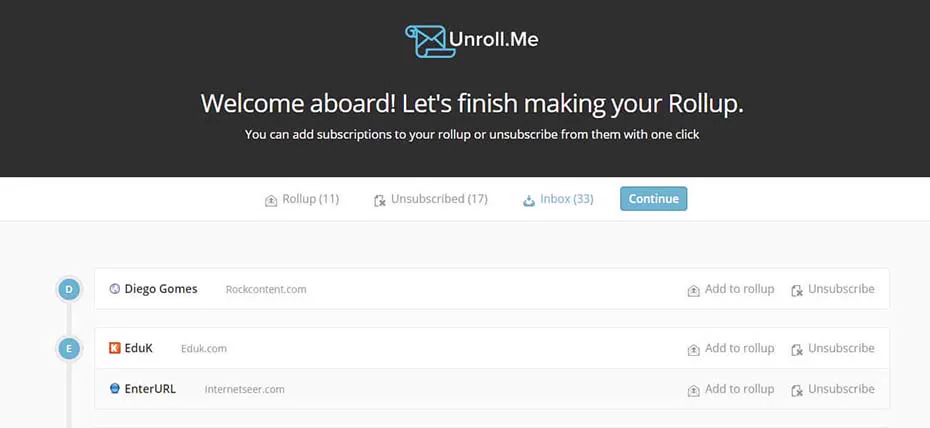930x428 pixels.
Task: Select the Inbox (33) tab
Action: tap(558, 199)
